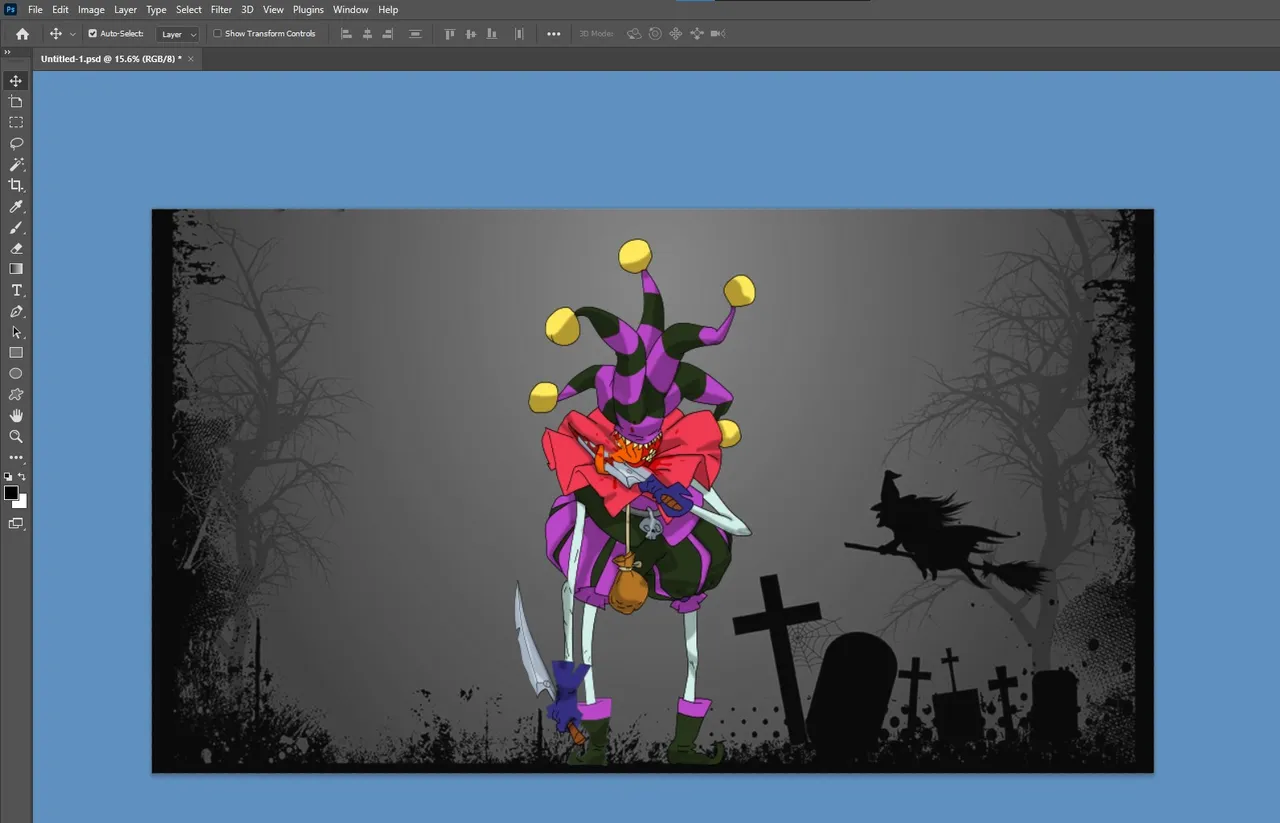
Task: Open the File menu
Action: point(35,10)
